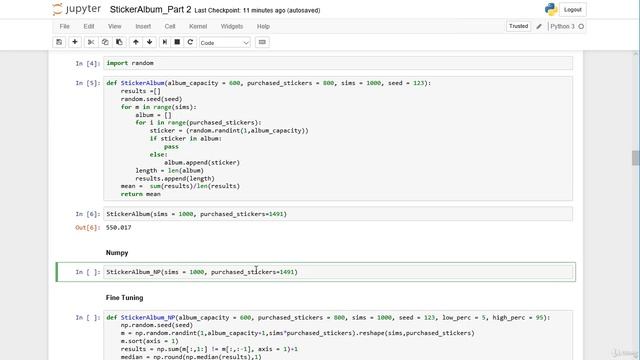Click the edit pencil icon near Trusted
Screen dimensions: 640x360
[539, 26]
